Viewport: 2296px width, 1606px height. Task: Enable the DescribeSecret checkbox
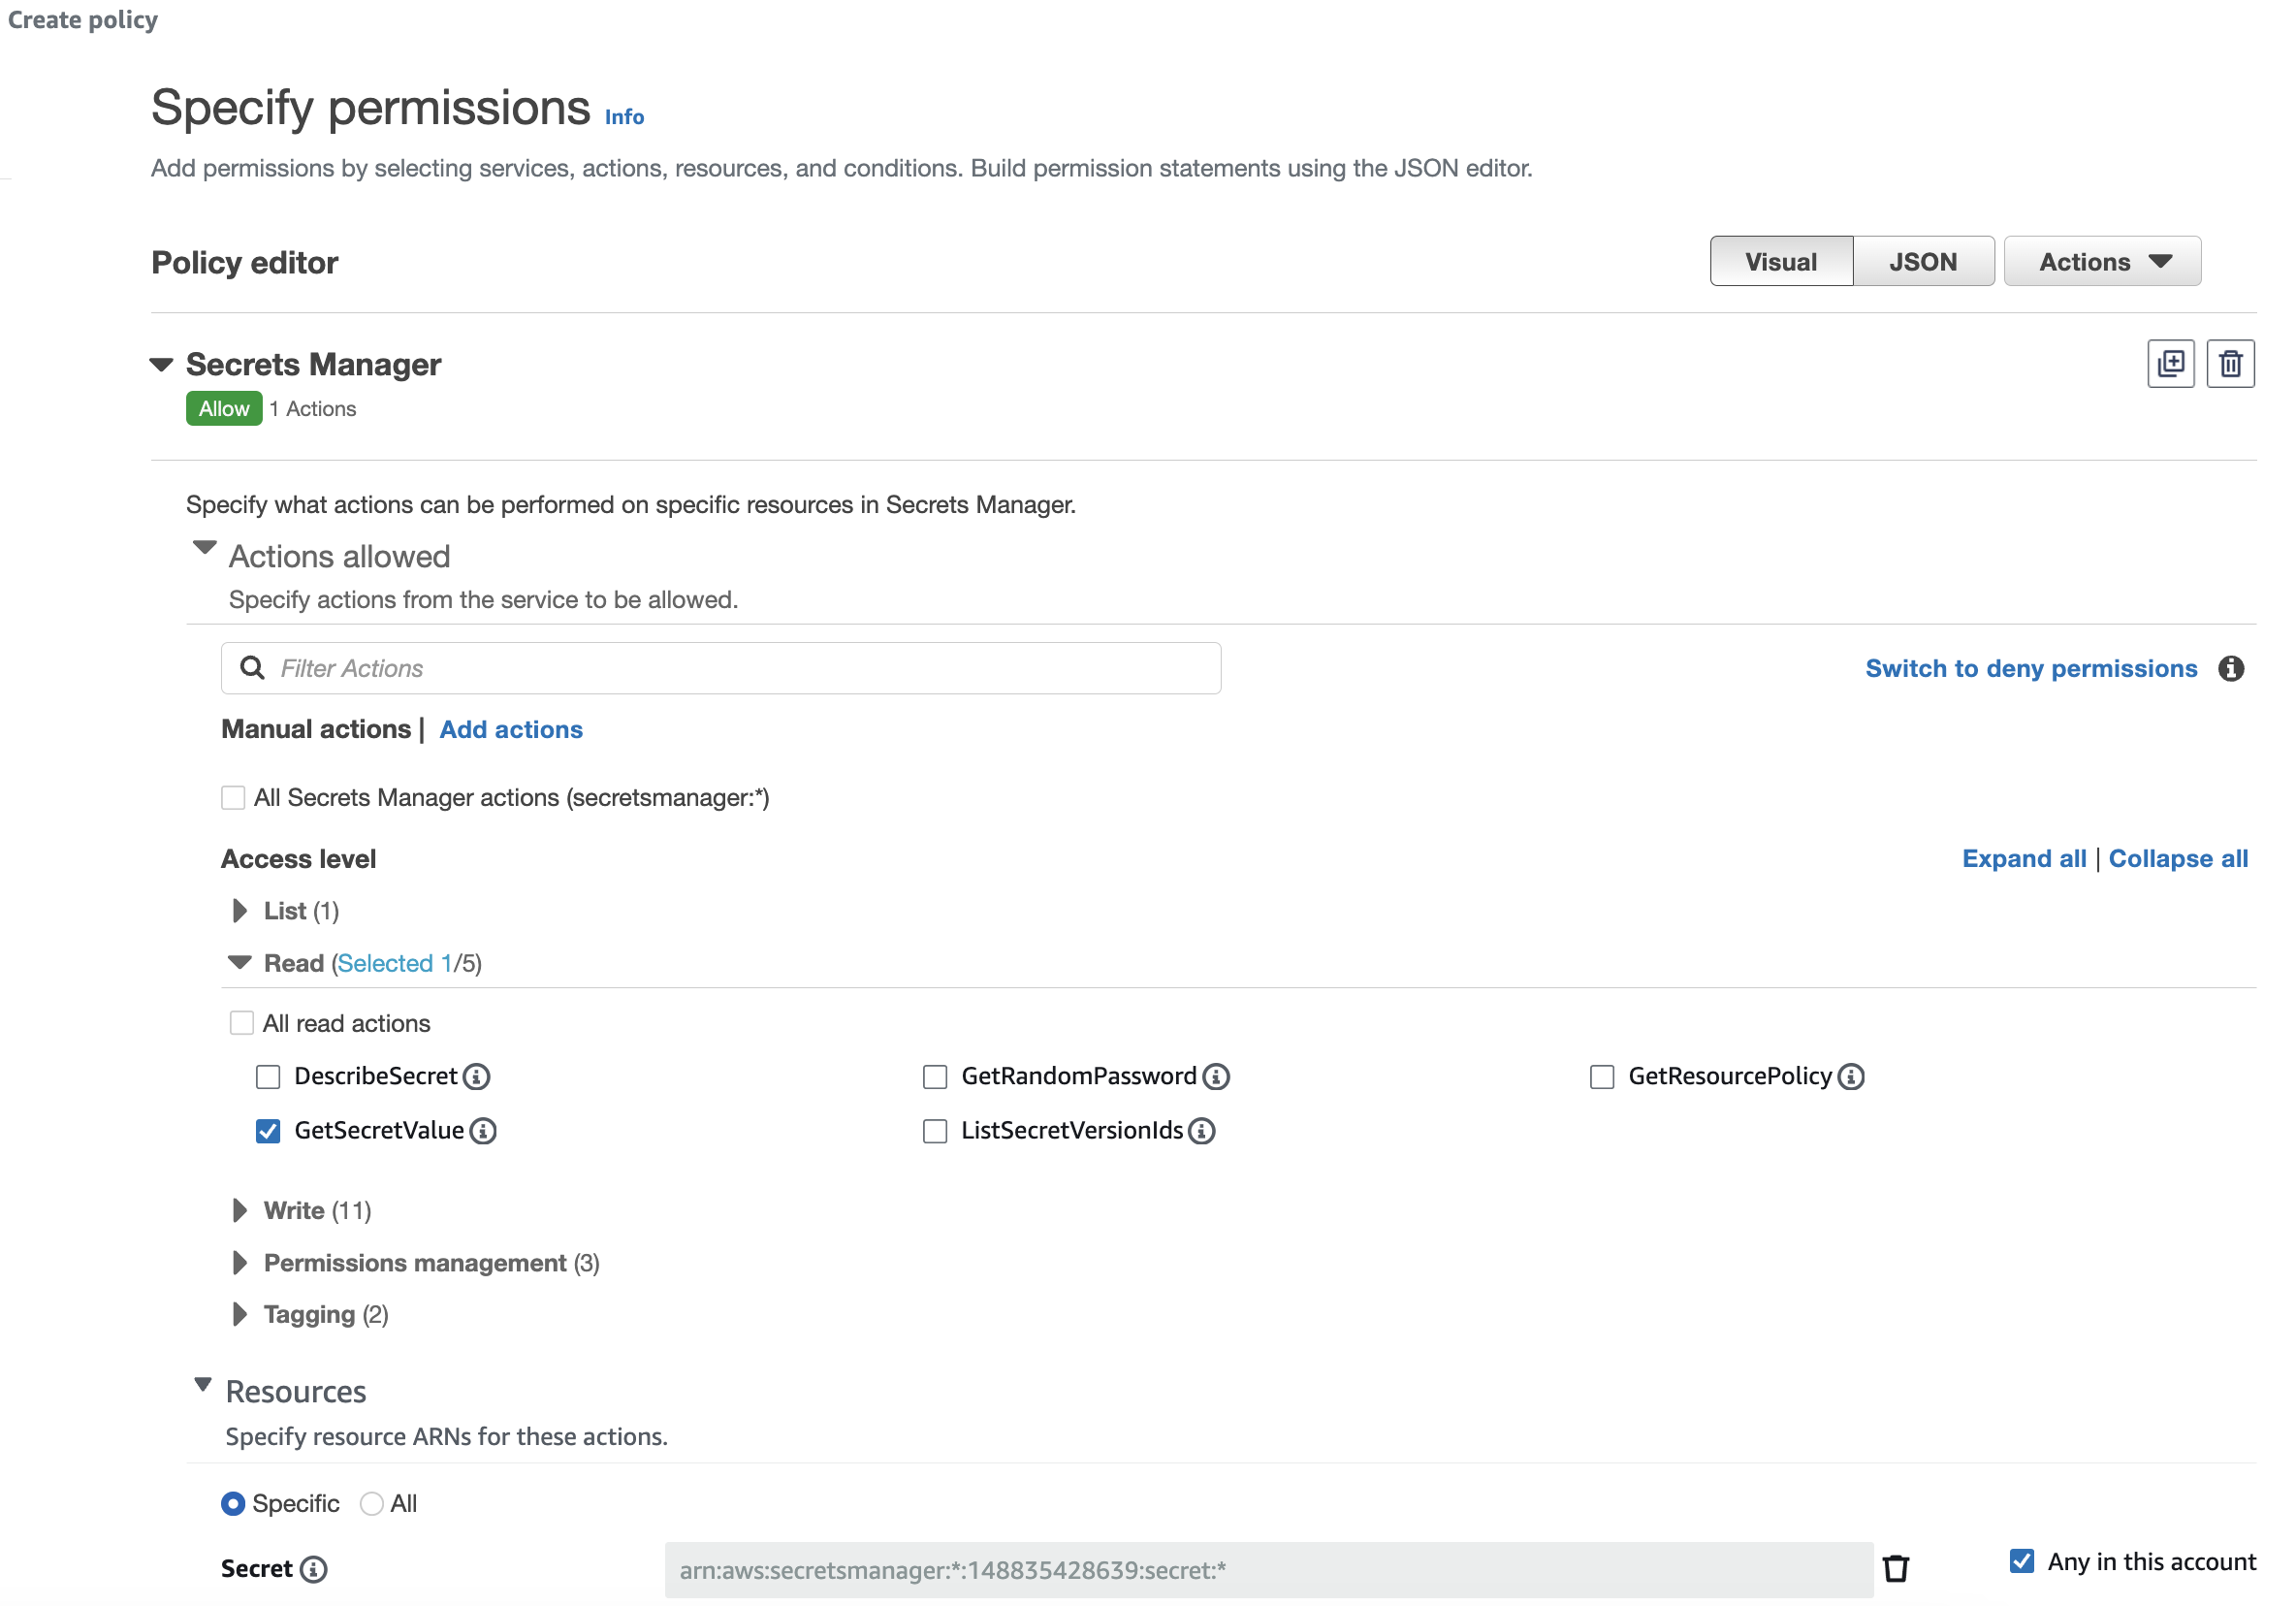tap(268, 1076)
